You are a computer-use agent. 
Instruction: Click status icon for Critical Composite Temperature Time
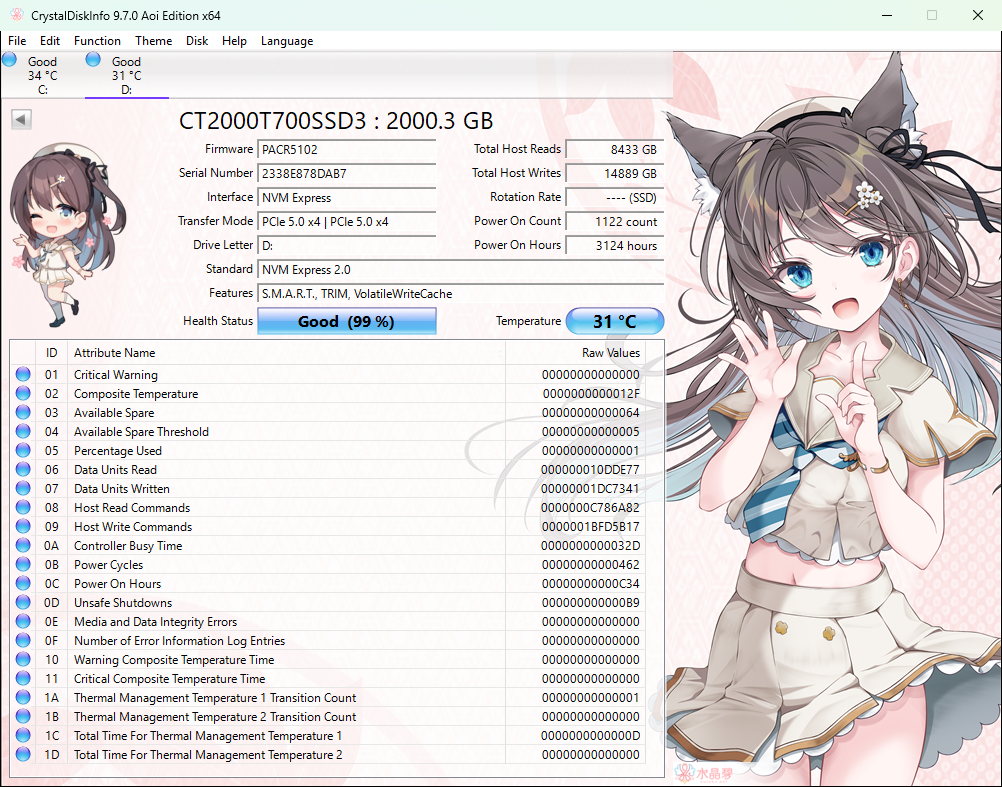pos(23,678)
